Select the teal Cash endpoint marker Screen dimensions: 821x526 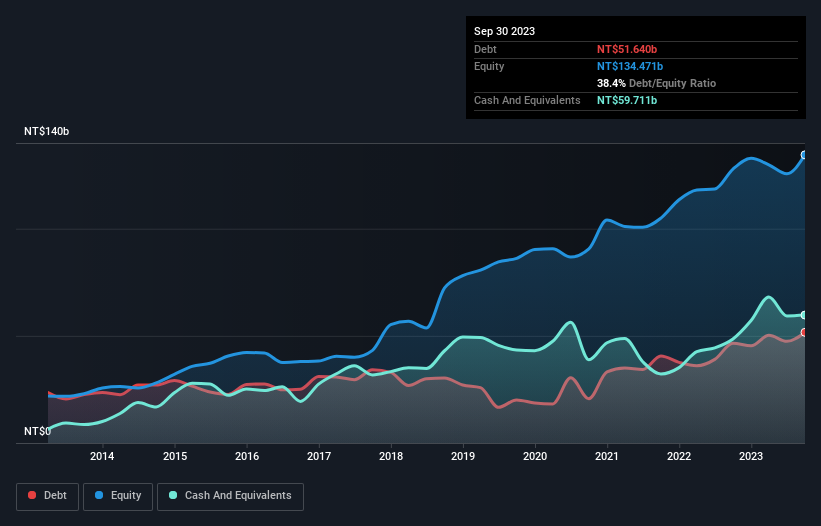point(804,315)
